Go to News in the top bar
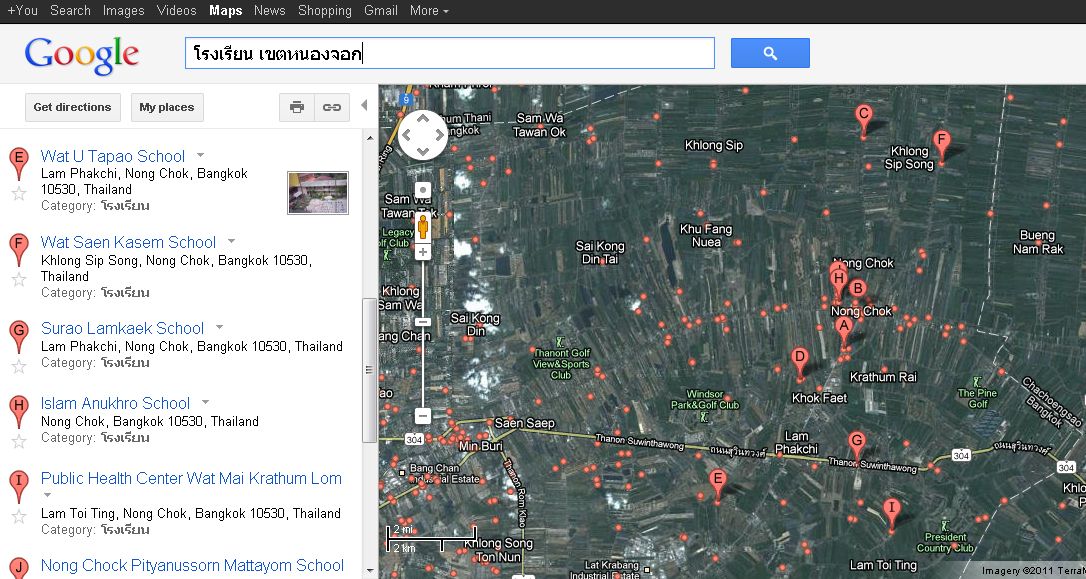The width and height of the screenshot is (1086, 579). point(269,10)
